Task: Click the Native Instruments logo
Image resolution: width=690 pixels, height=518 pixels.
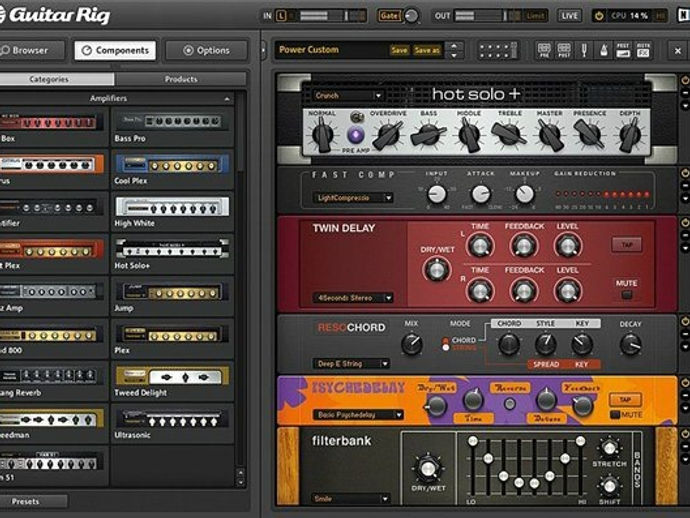Action: tap(683, 15)
